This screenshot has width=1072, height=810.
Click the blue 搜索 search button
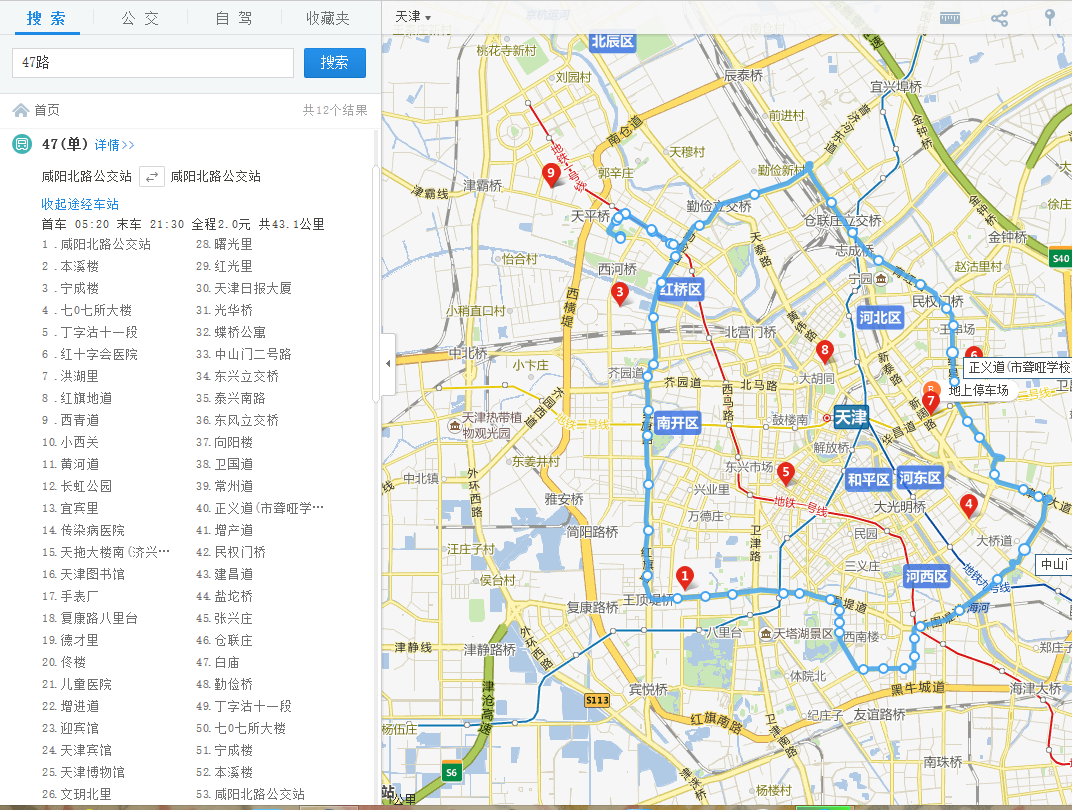(334, 62)
